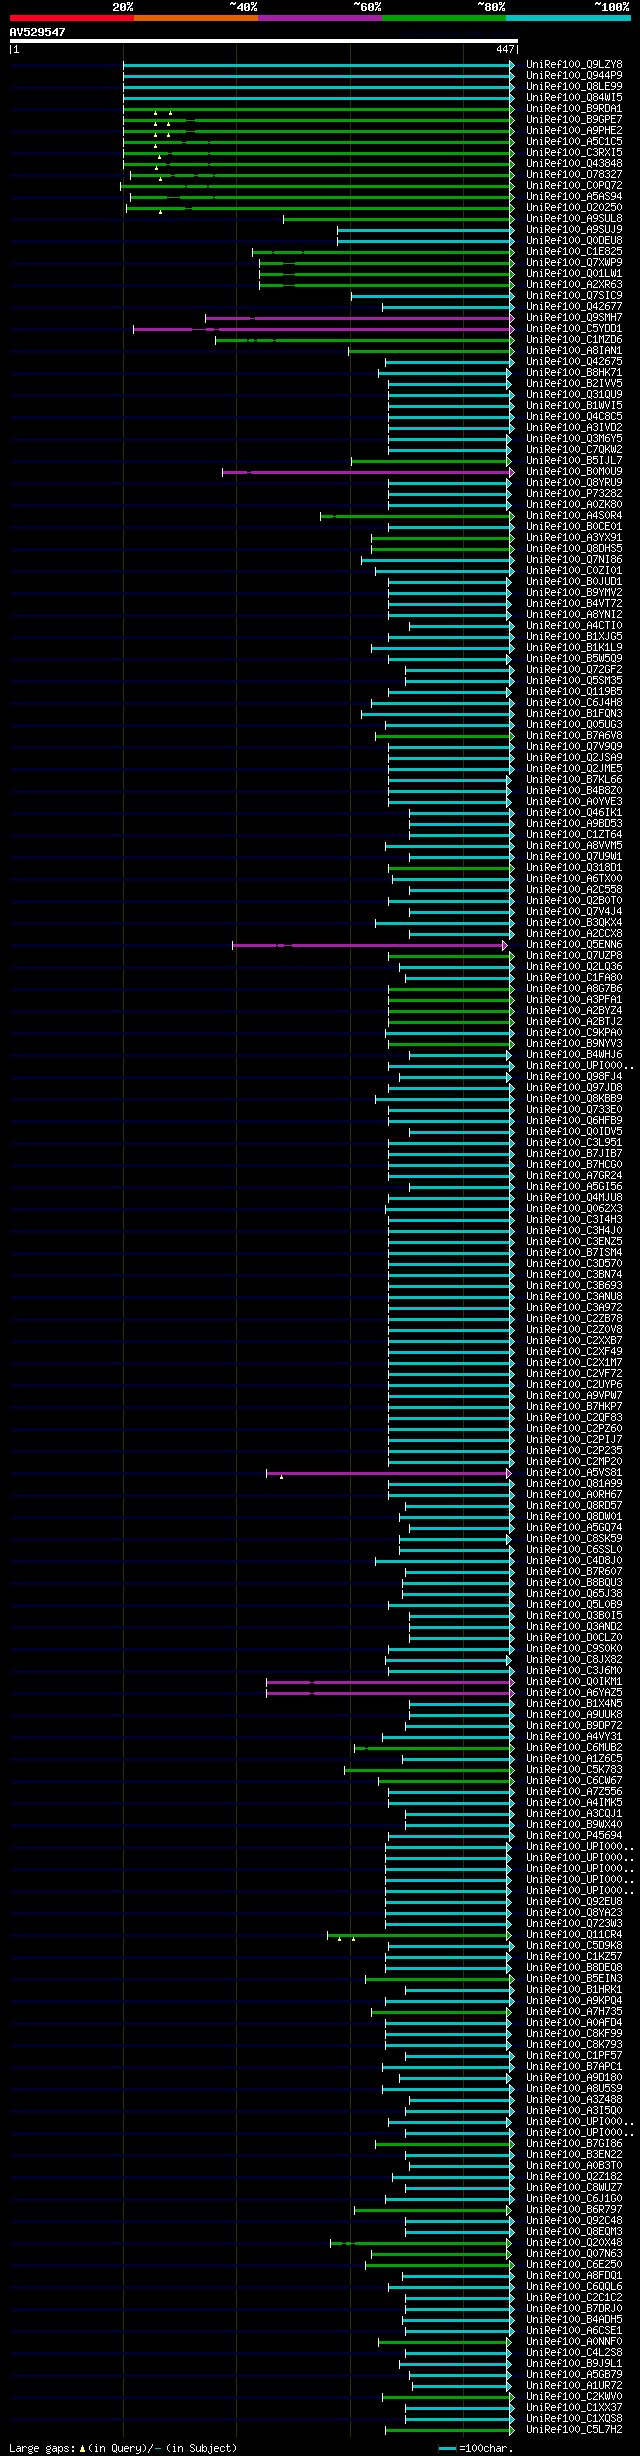The width and height of the screenshot is (640, 2456).
Task: Click the orange ~40% identity legend bar
Action: (195, 18)
